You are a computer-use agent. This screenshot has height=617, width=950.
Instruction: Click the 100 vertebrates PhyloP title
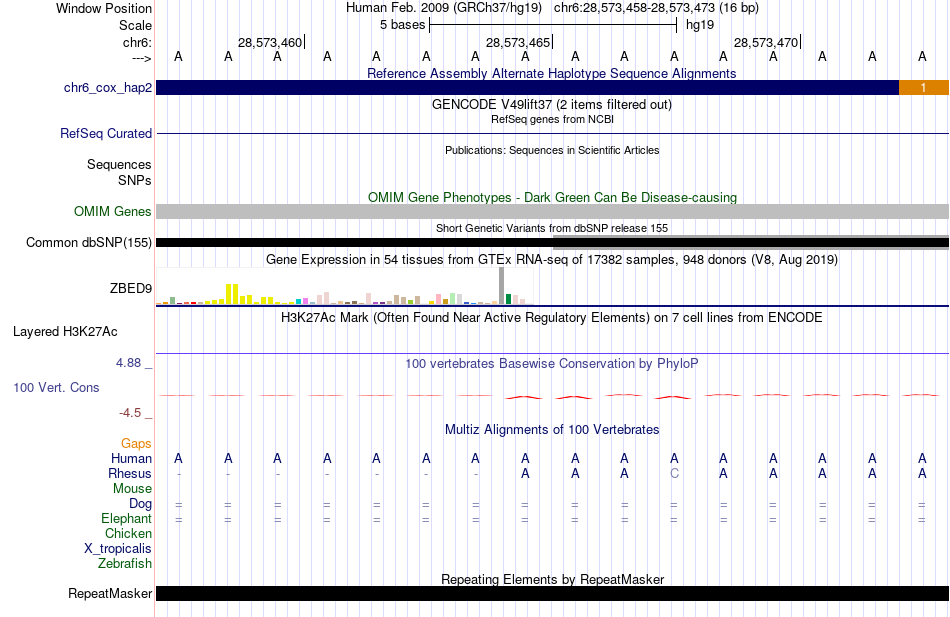coord(551,364)
